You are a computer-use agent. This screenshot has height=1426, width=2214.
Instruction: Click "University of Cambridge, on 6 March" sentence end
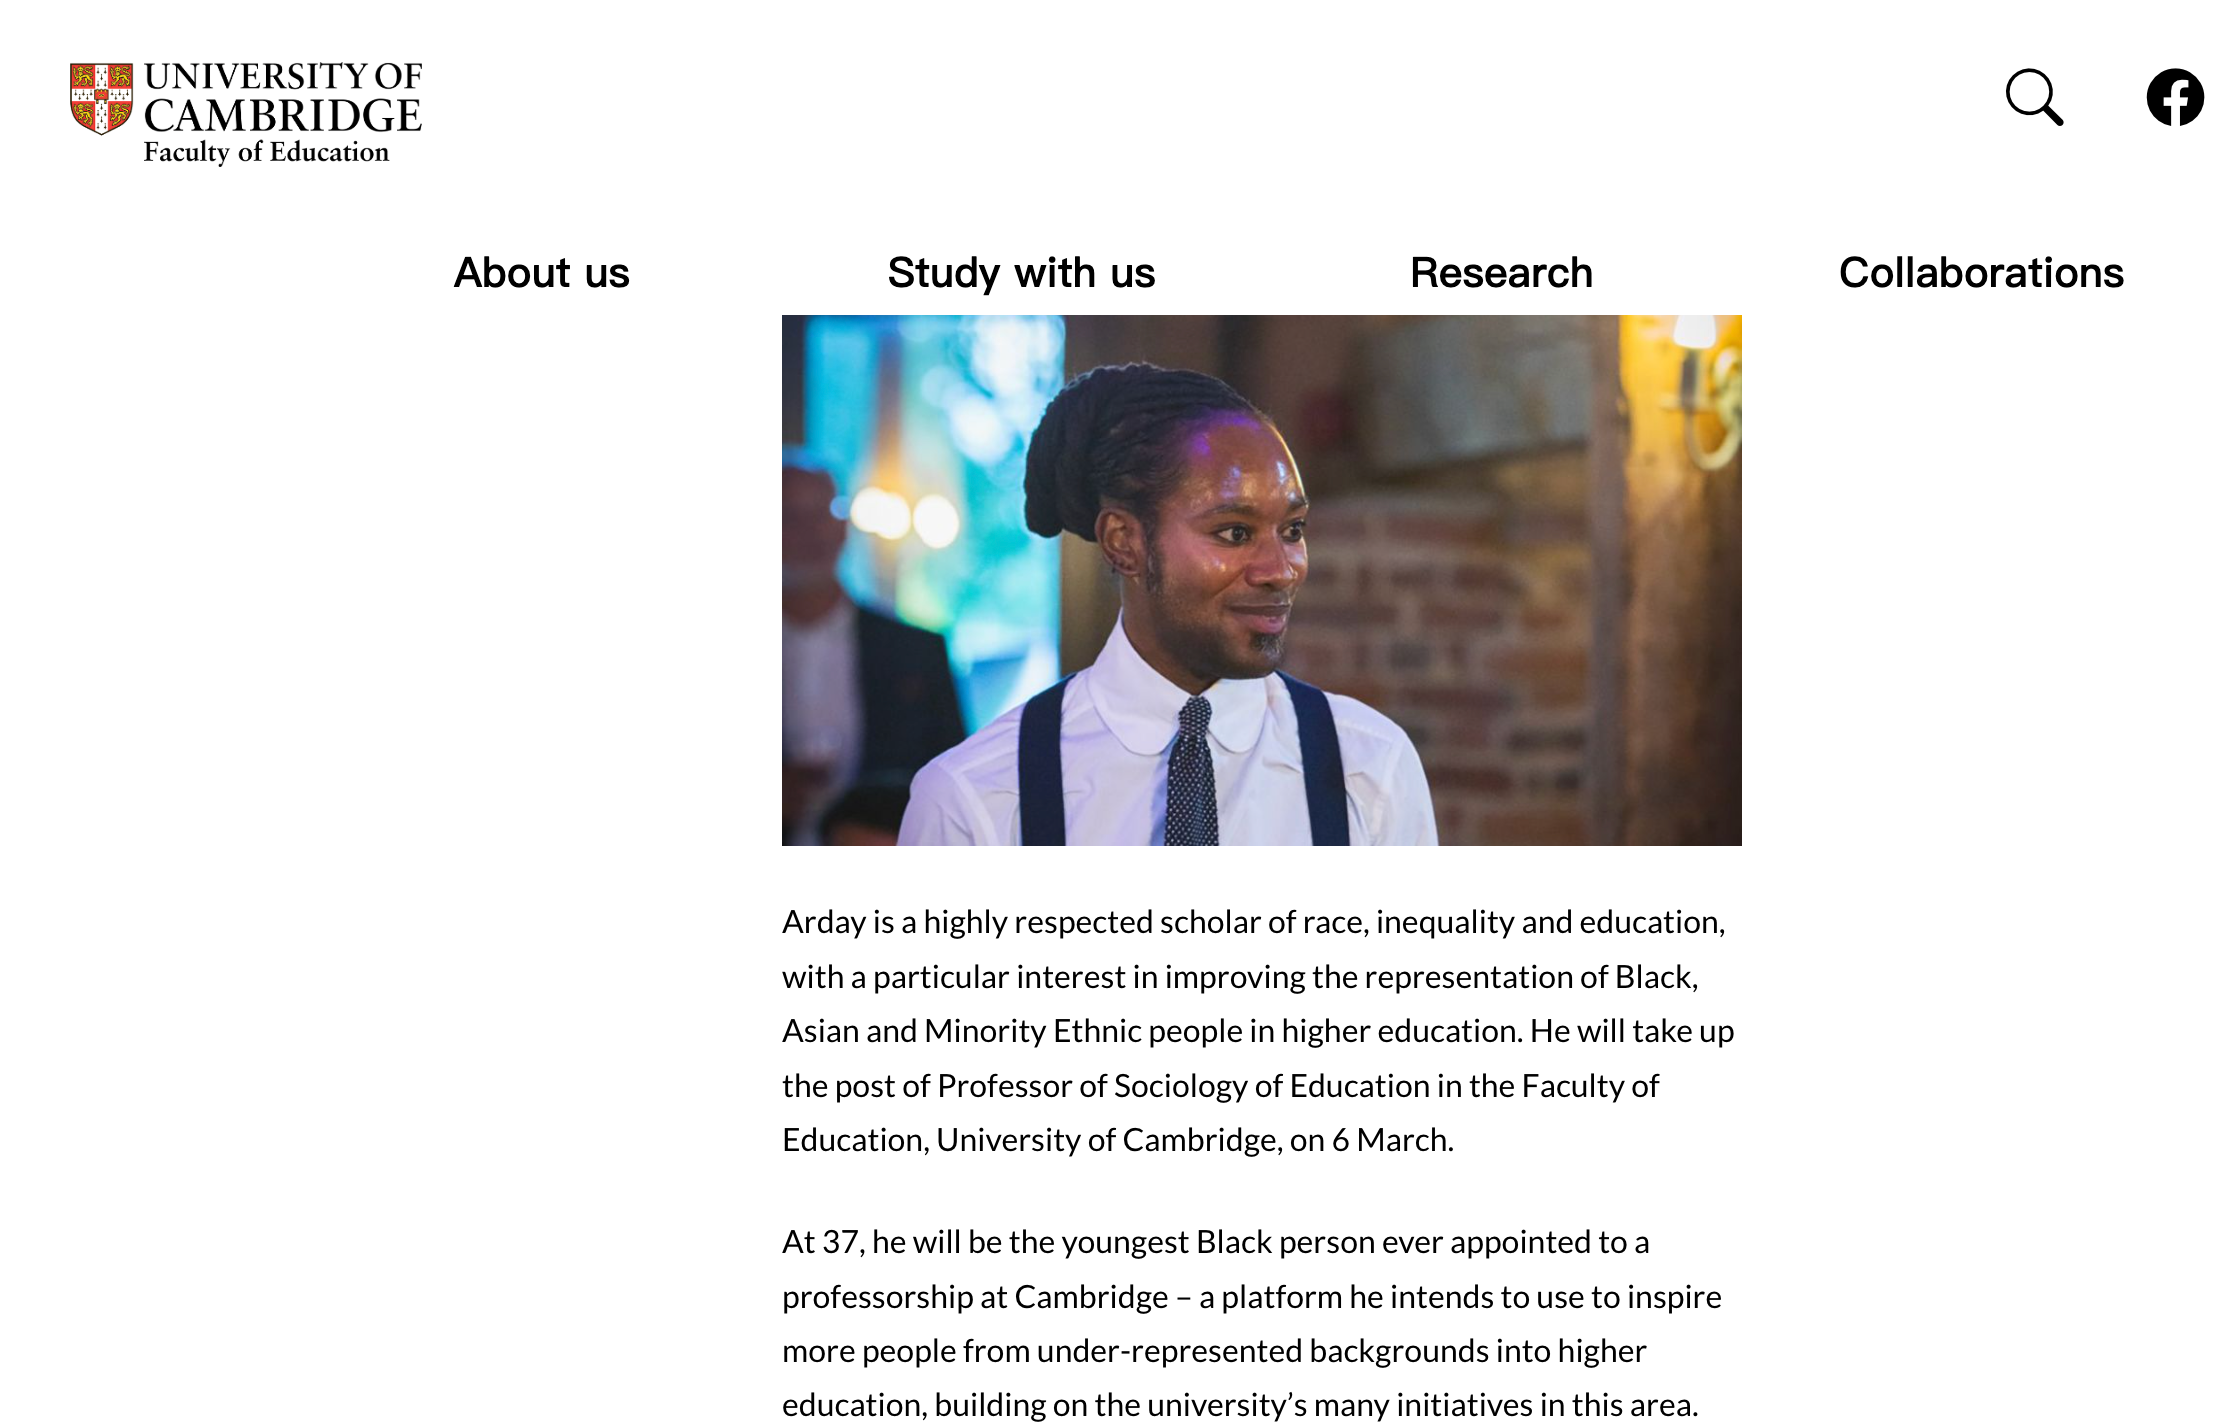(x=1195, y=1140)
